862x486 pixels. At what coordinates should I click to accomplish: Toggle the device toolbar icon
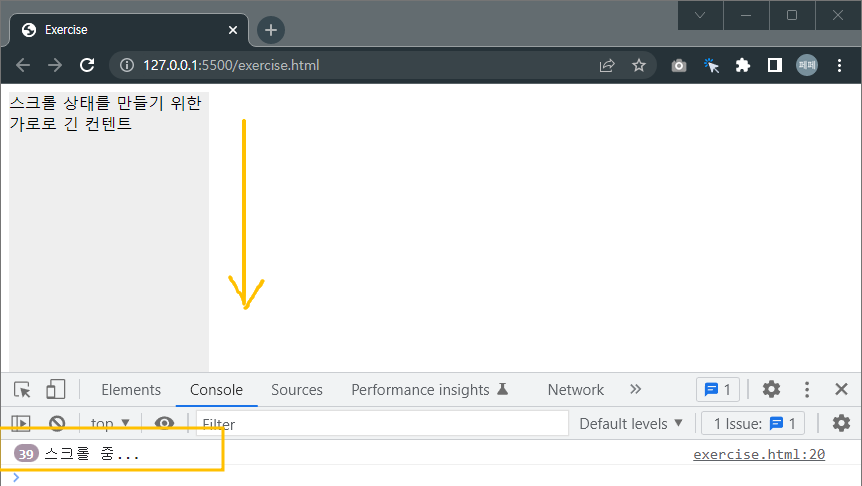[x=56, y=389]
